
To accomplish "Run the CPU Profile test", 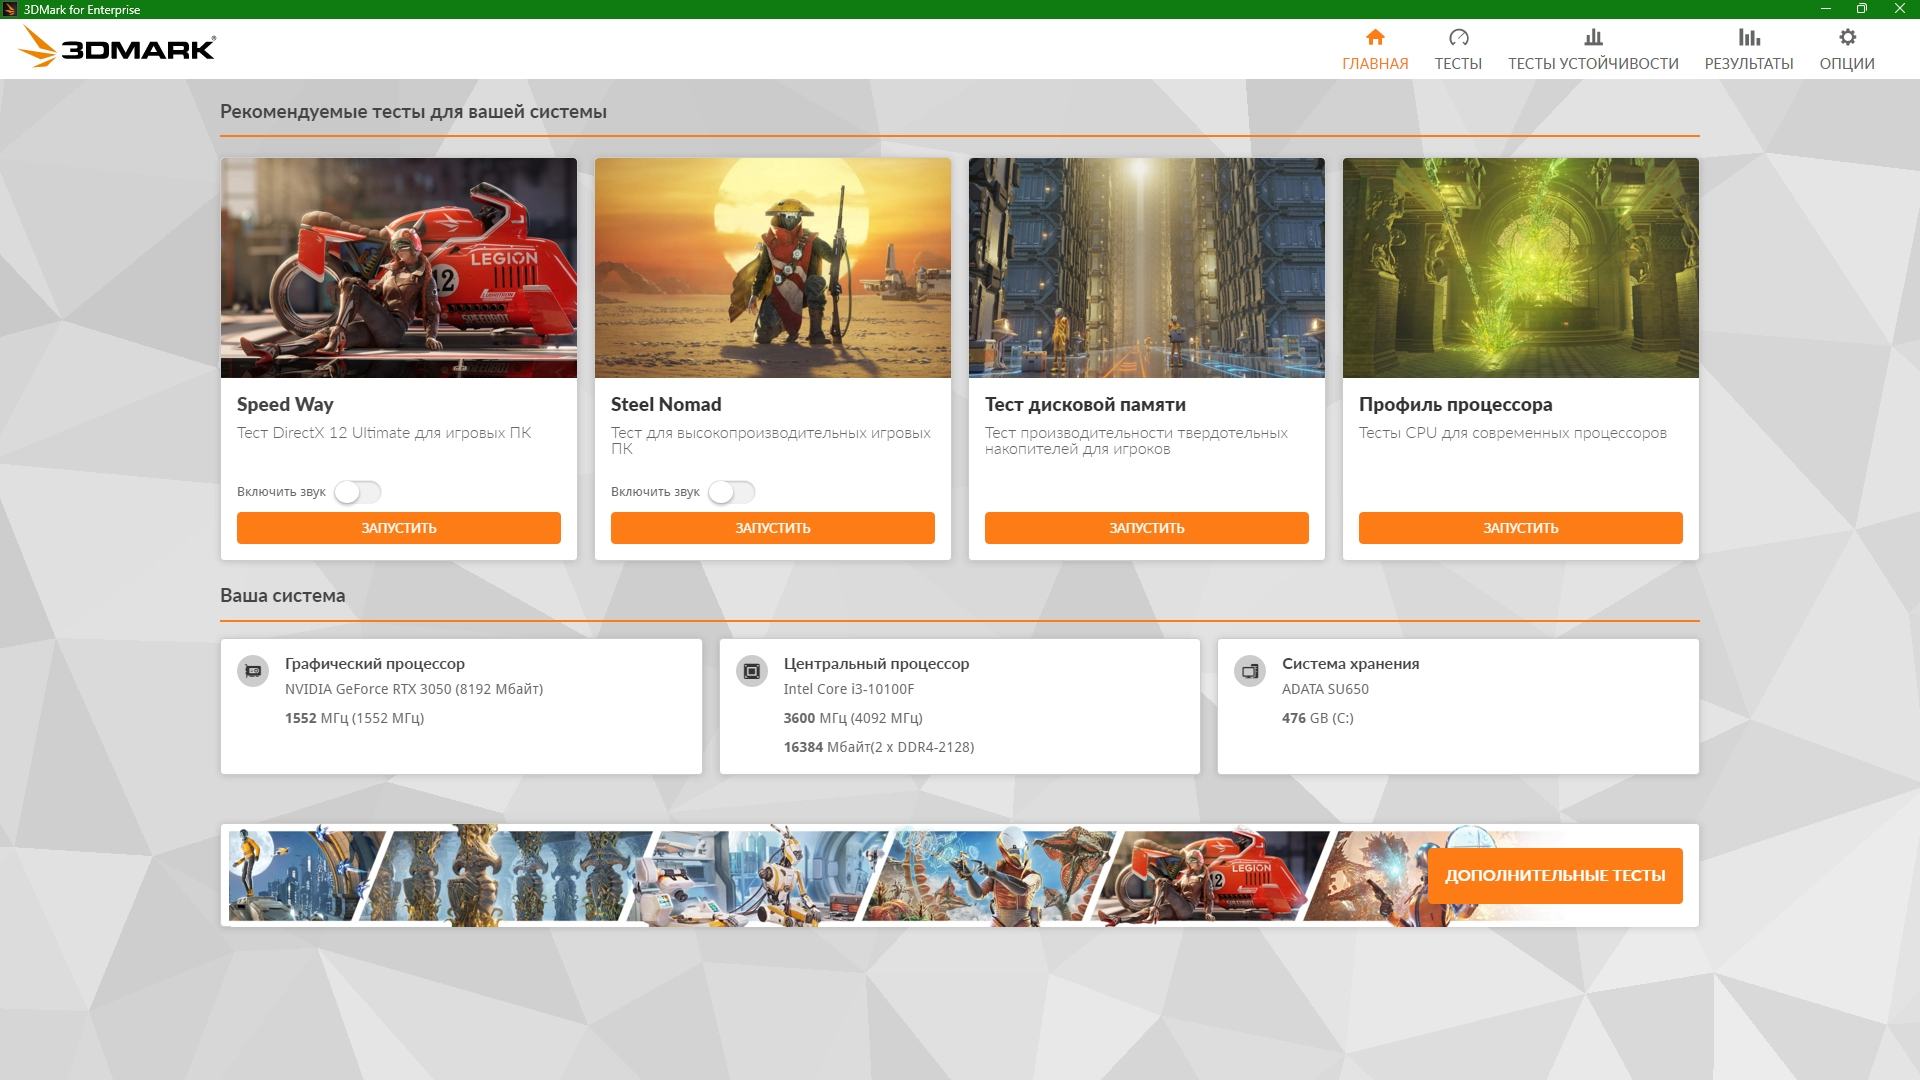I will click(x=1520, y=528).
